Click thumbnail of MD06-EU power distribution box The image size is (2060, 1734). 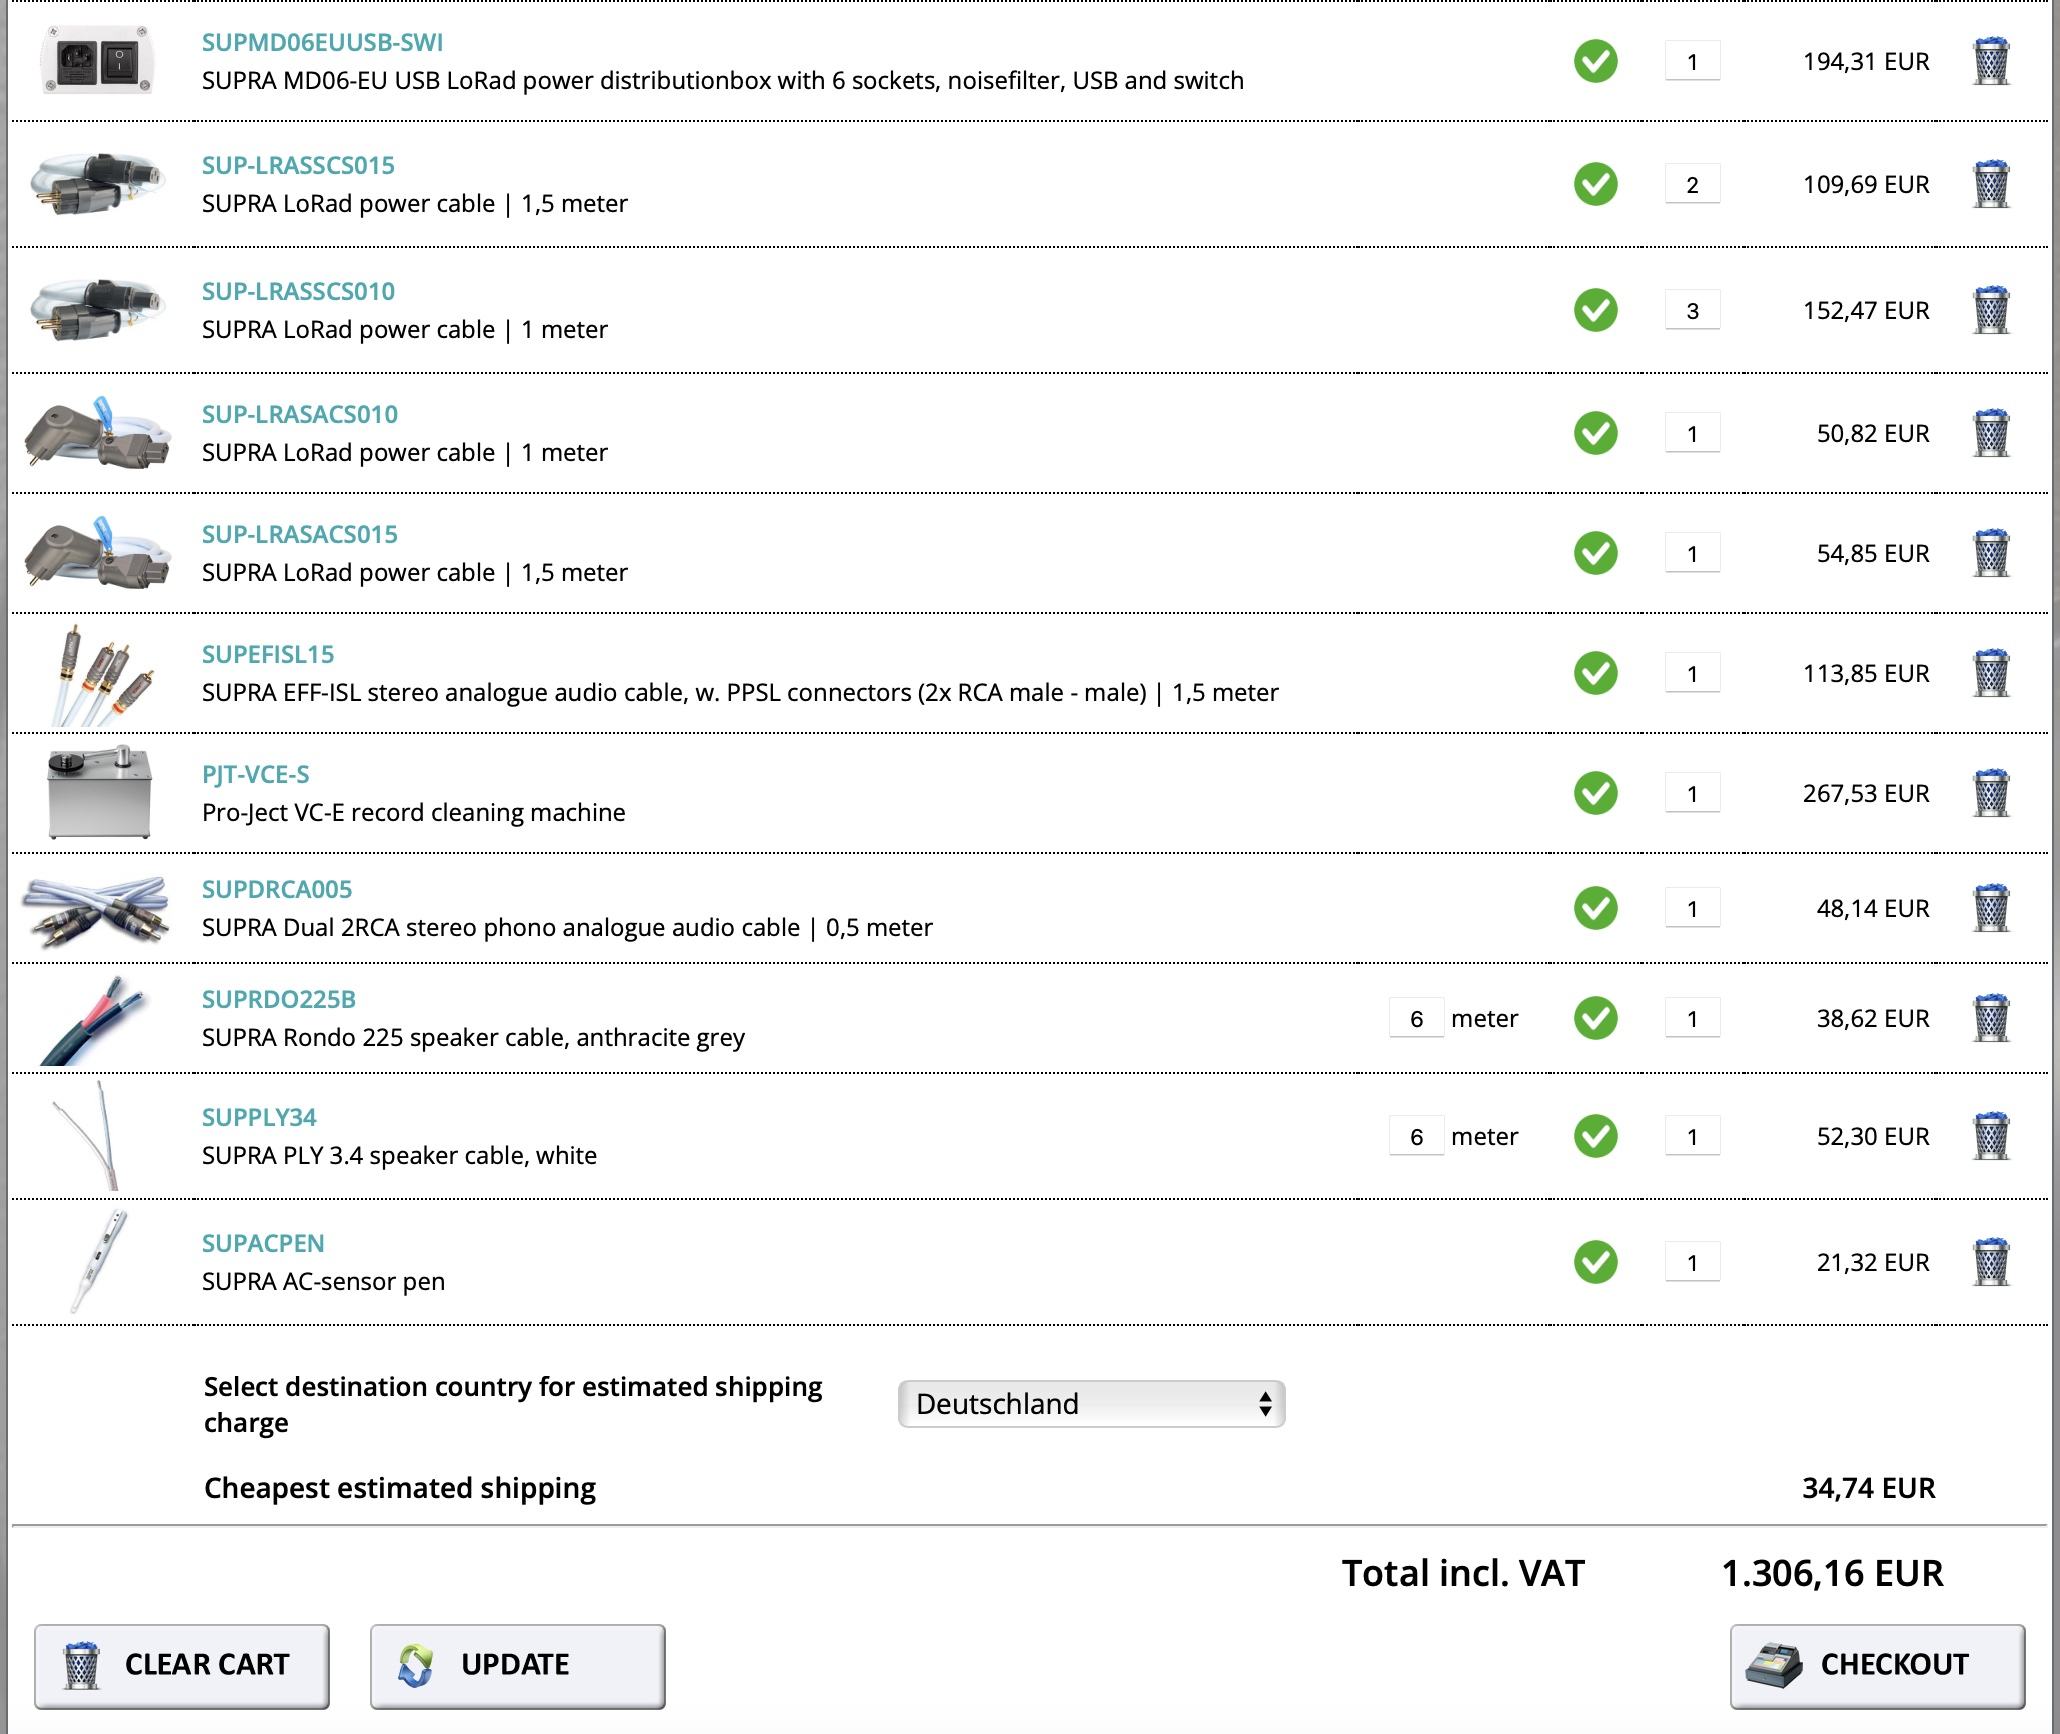[x=98, y=61]
